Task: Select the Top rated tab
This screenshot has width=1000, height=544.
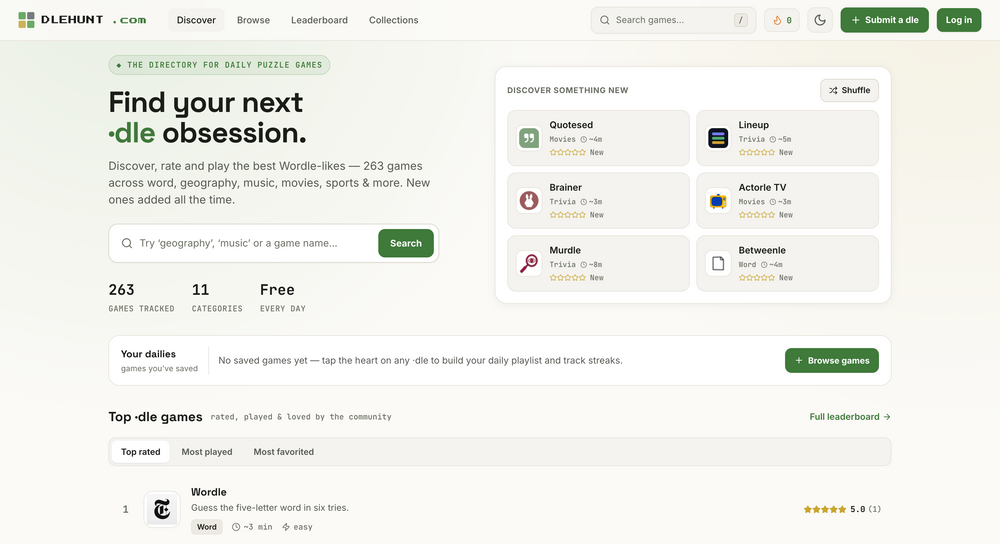Action: 140,452
